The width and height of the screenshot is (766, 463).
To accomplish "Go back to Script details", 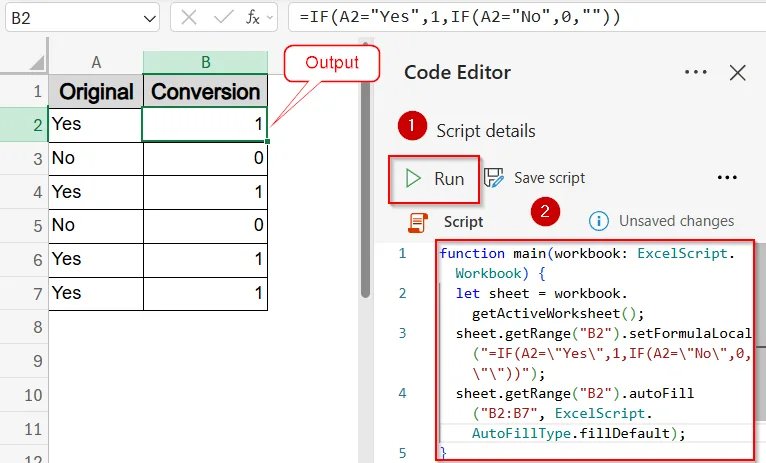I will pyautogui.click(x=486, y=131).
